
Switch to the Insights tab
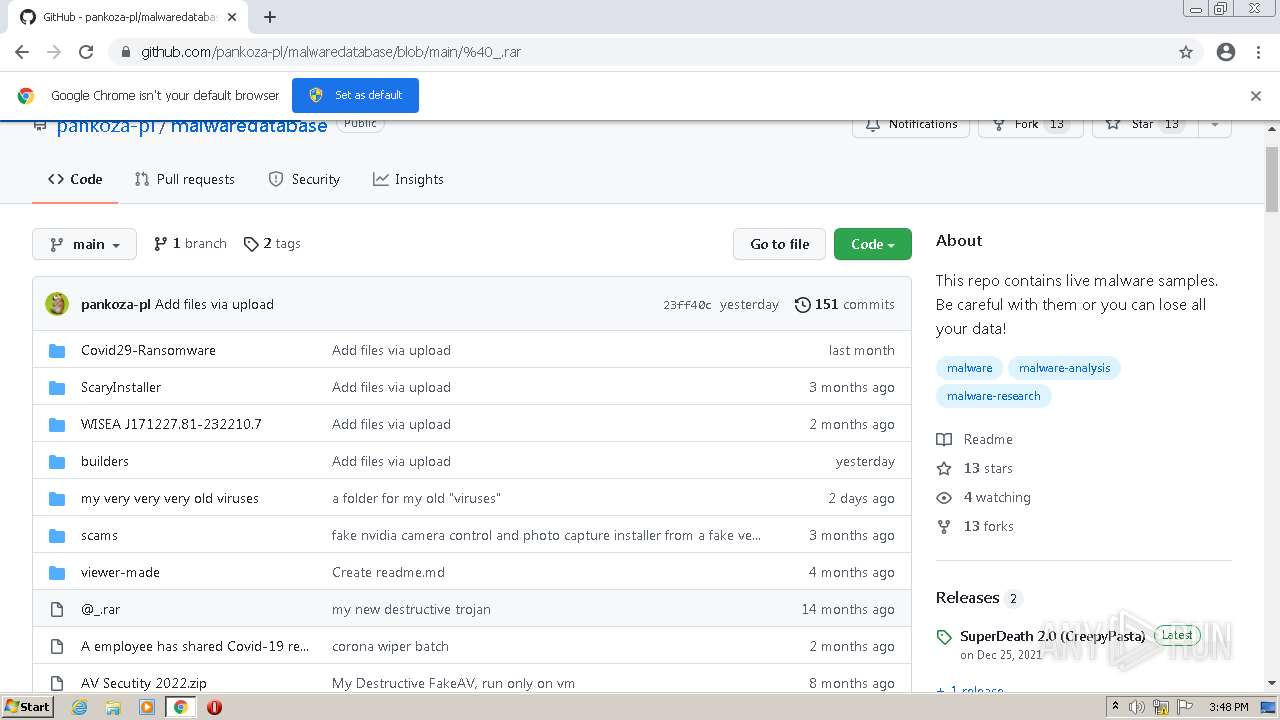pos(408,179)
